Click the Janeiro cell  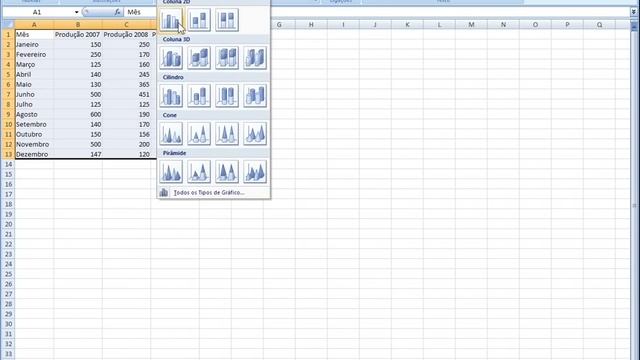click(34, 44)
